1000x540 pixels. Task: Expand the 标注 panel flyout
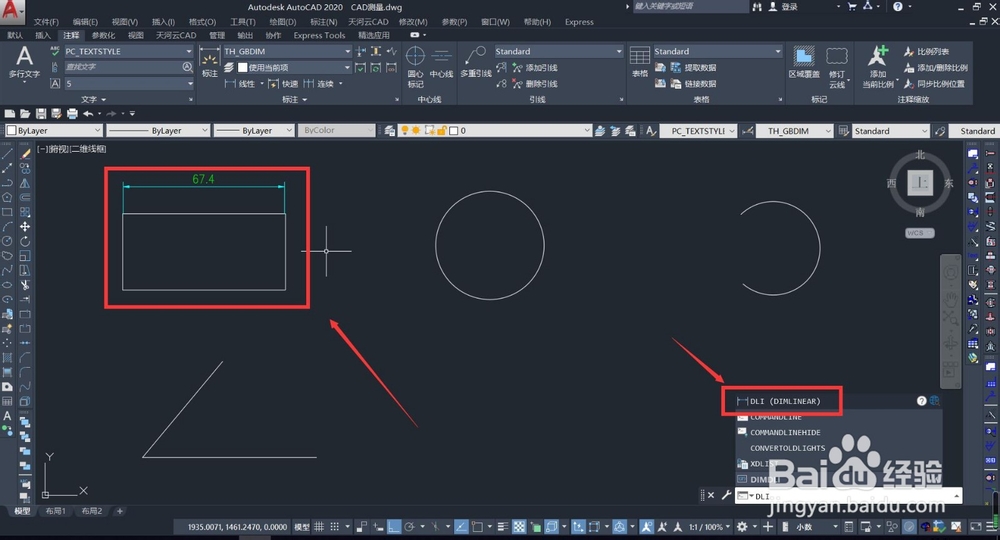coord(295,99)
